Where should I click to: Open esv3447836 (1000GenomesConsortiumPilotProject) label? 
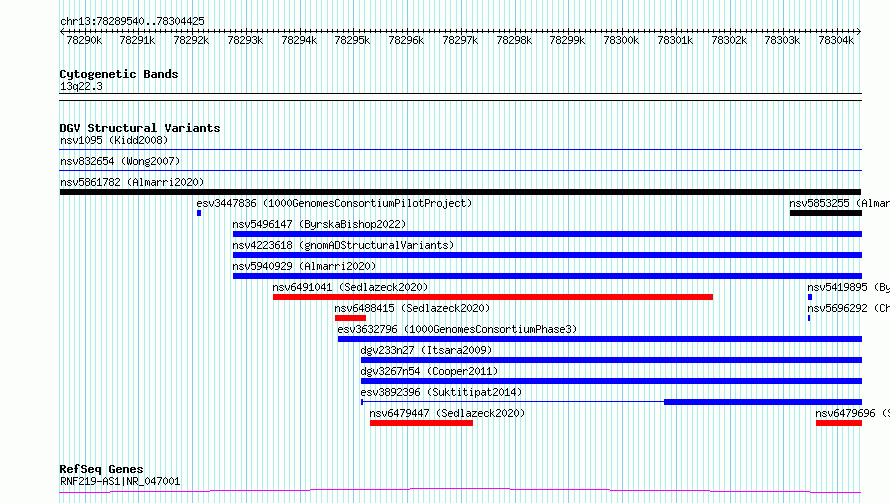(334, 203)
